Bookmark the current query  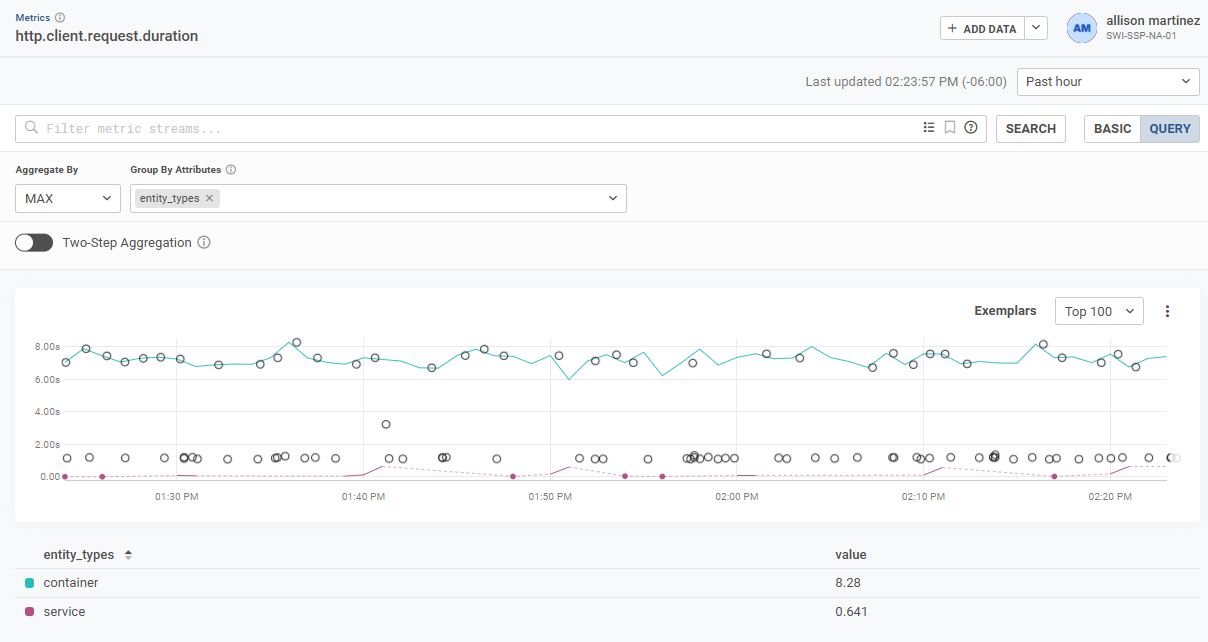point(949,128)
